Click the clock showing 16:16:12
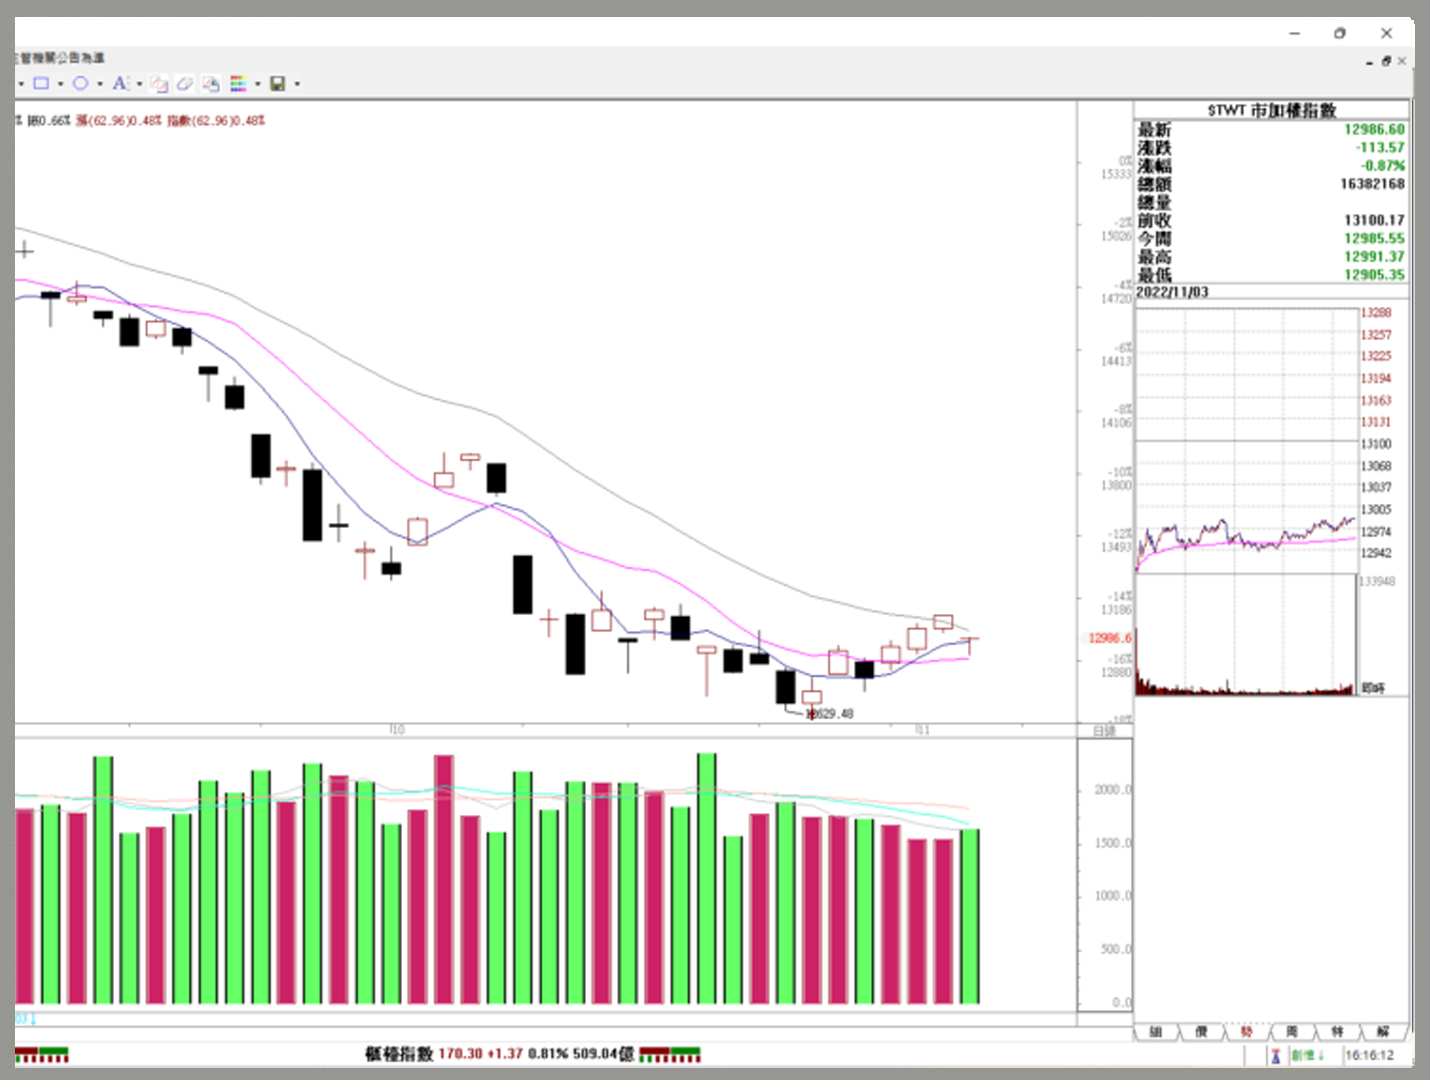This screenshot has width=1430, height=1080. click(x=1369, y=1056)
